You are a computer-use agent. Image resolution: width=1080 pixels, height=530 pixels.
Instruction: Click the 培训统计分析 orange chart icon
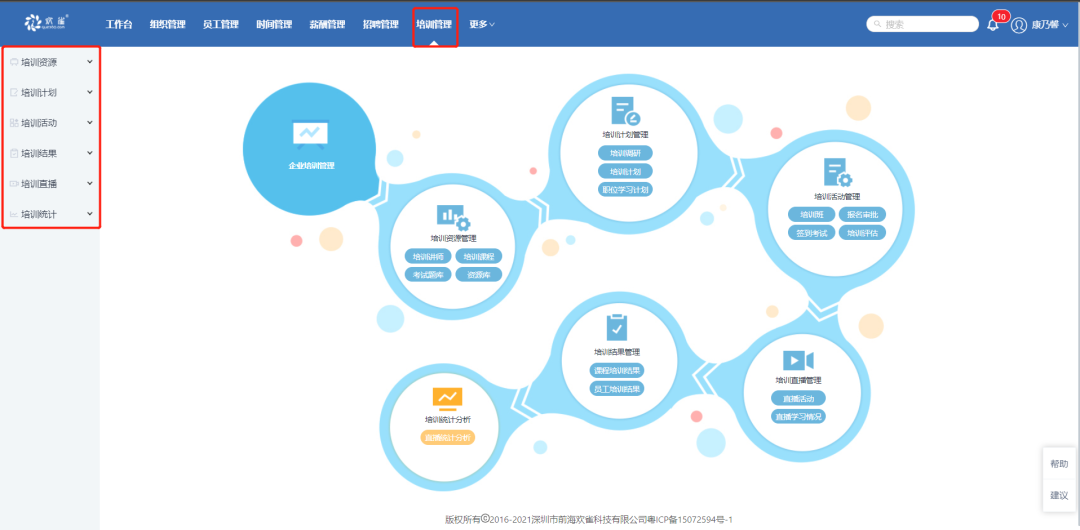(x=447, y=399)
